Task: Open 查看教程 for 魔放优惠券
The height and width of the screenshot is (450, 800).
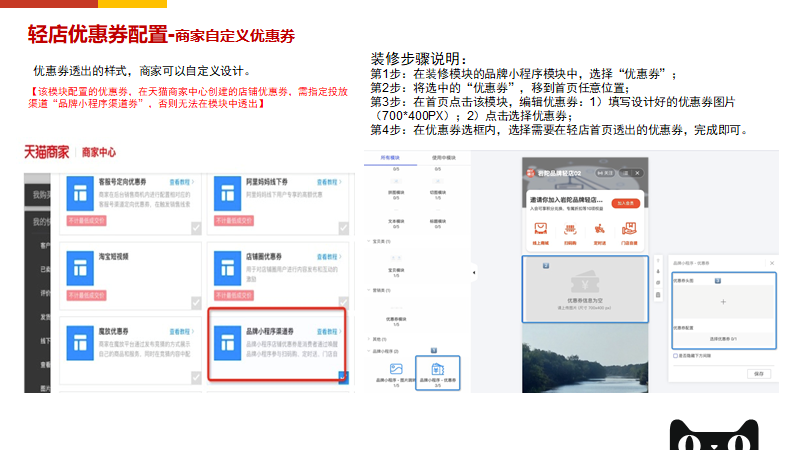Action: coord(181,332)
